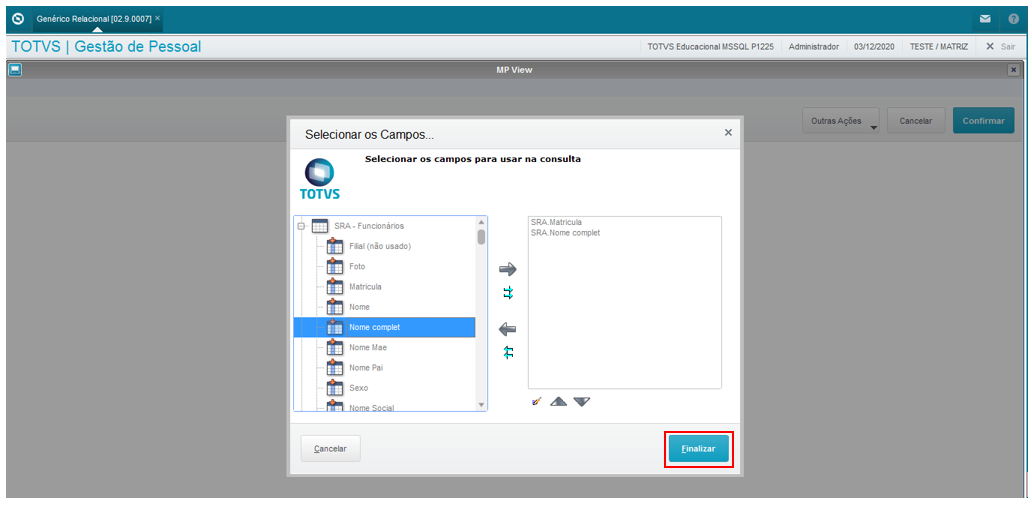Open the mail envelope icon
The height and width of the screenshot is (505, 1032).
pyautogui.click(x=985, y=19)
